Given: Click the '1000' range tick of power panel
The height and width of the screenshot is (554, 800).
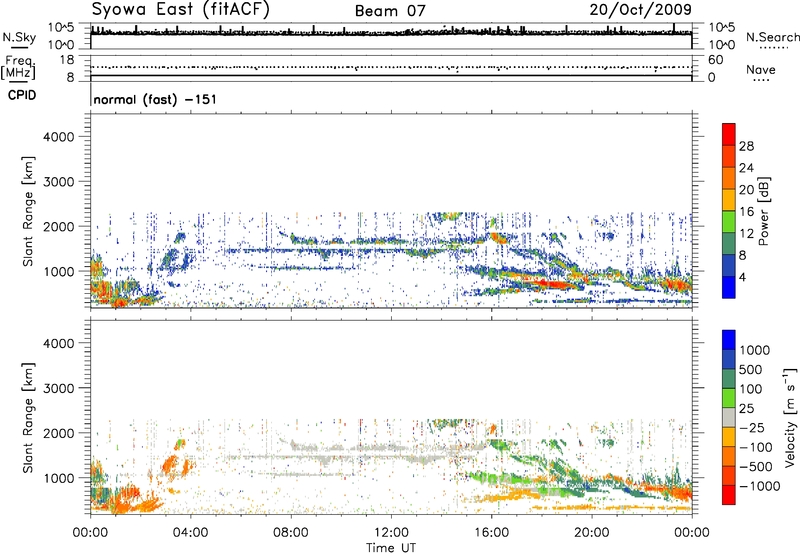Looking at the screenshot, I should click(x=59, y=271).
